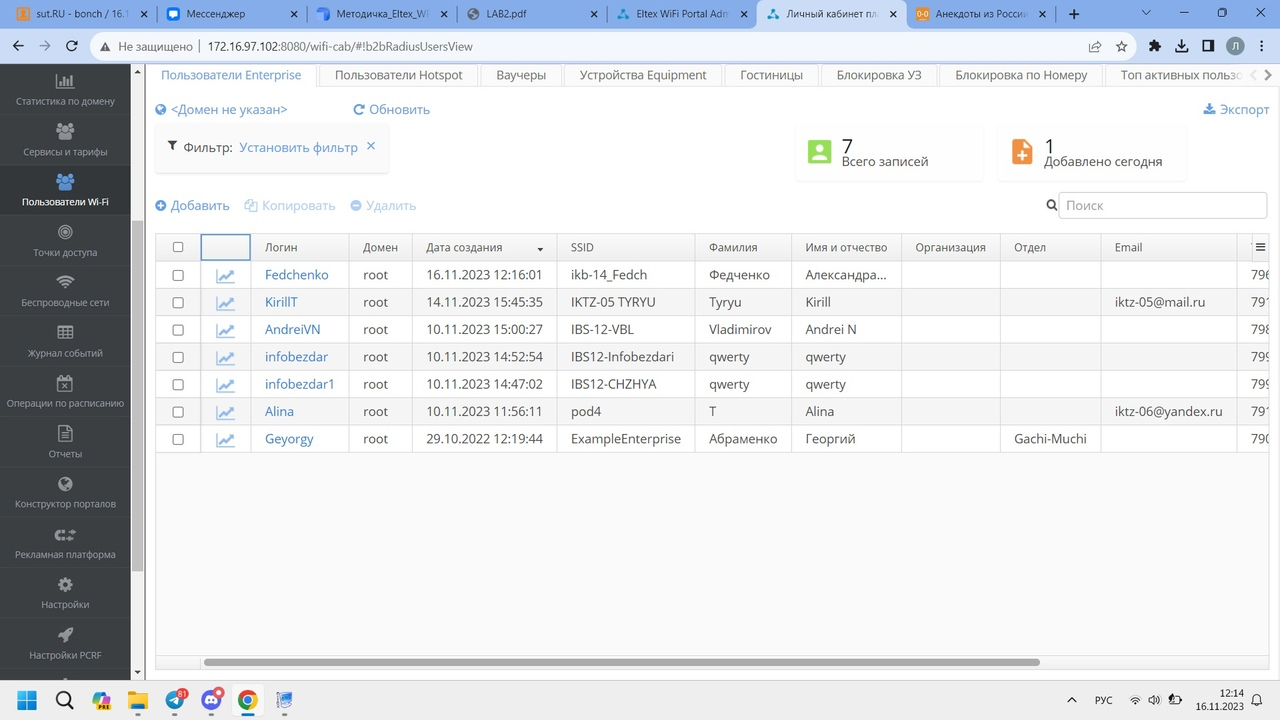Open statistics chart icon for infobezdar1

pyautogui.click(x=226, y=384)
